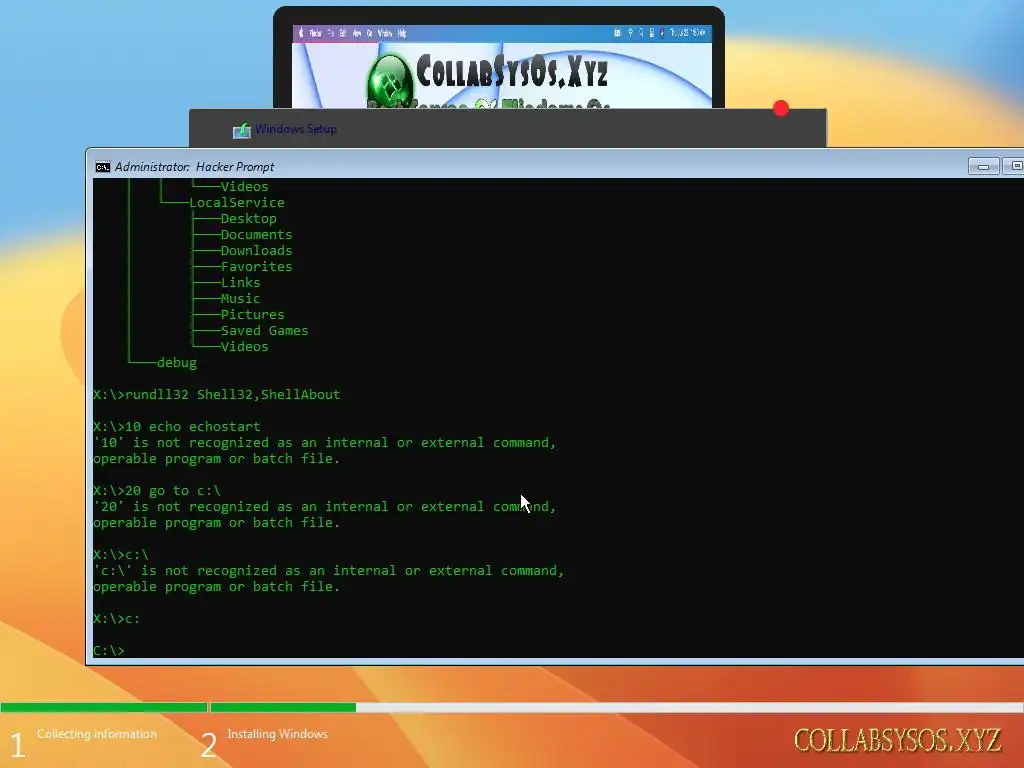The image size is (1024, 768).
Task: Click the 'Collecting information' step label
Action: pos(97,734)
